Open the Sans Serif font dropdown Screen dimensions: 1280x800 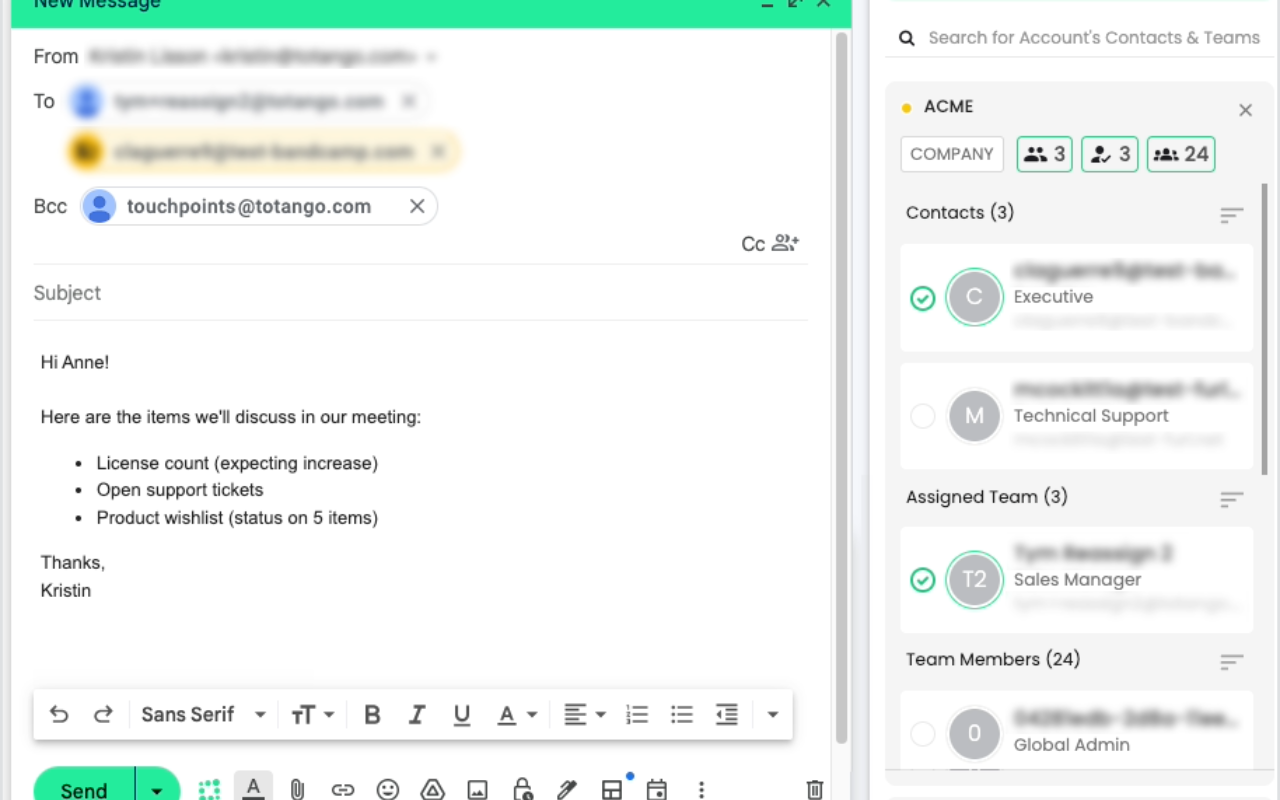(203, 714)
